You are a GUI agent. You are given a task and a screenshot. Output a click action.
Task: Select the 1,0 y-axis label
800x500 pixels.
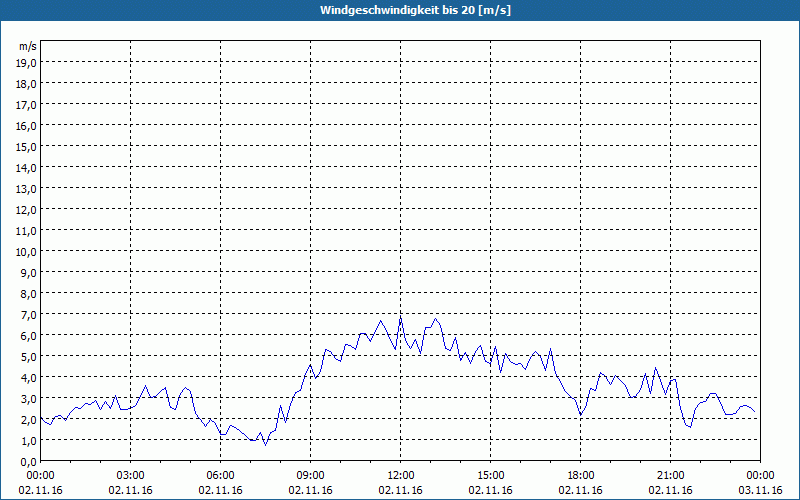pos(29,441)
